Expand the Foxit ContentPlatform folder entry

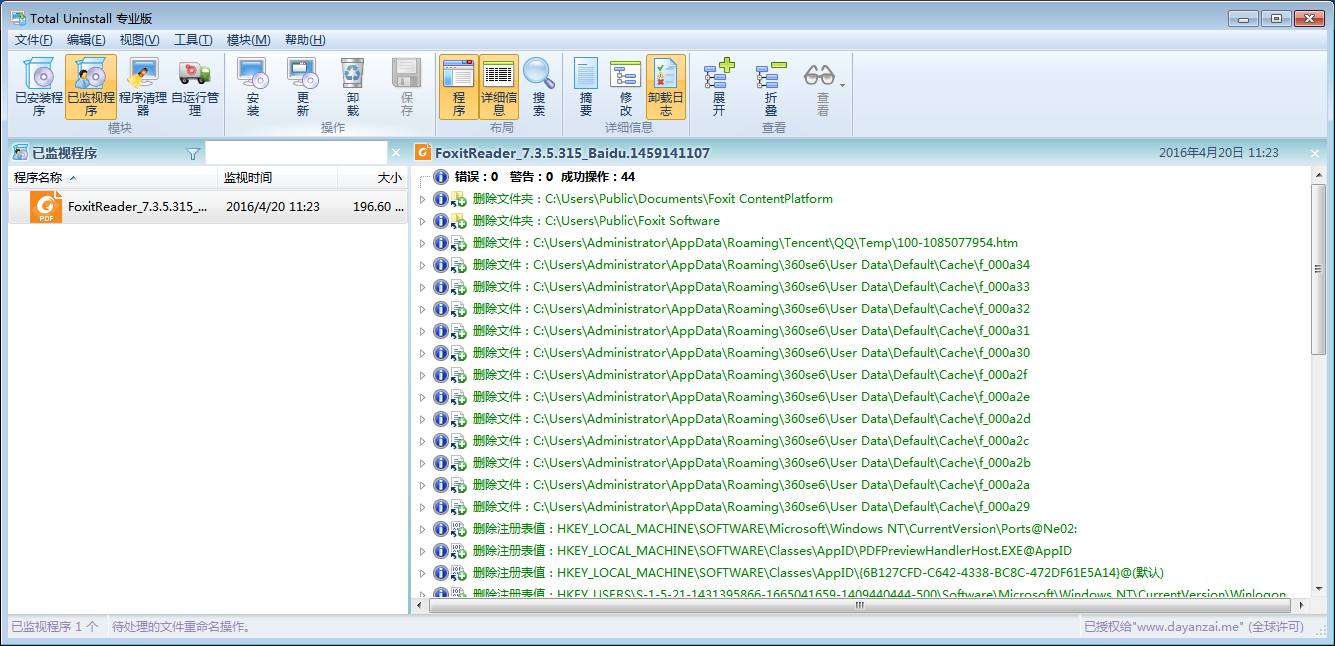422,199
